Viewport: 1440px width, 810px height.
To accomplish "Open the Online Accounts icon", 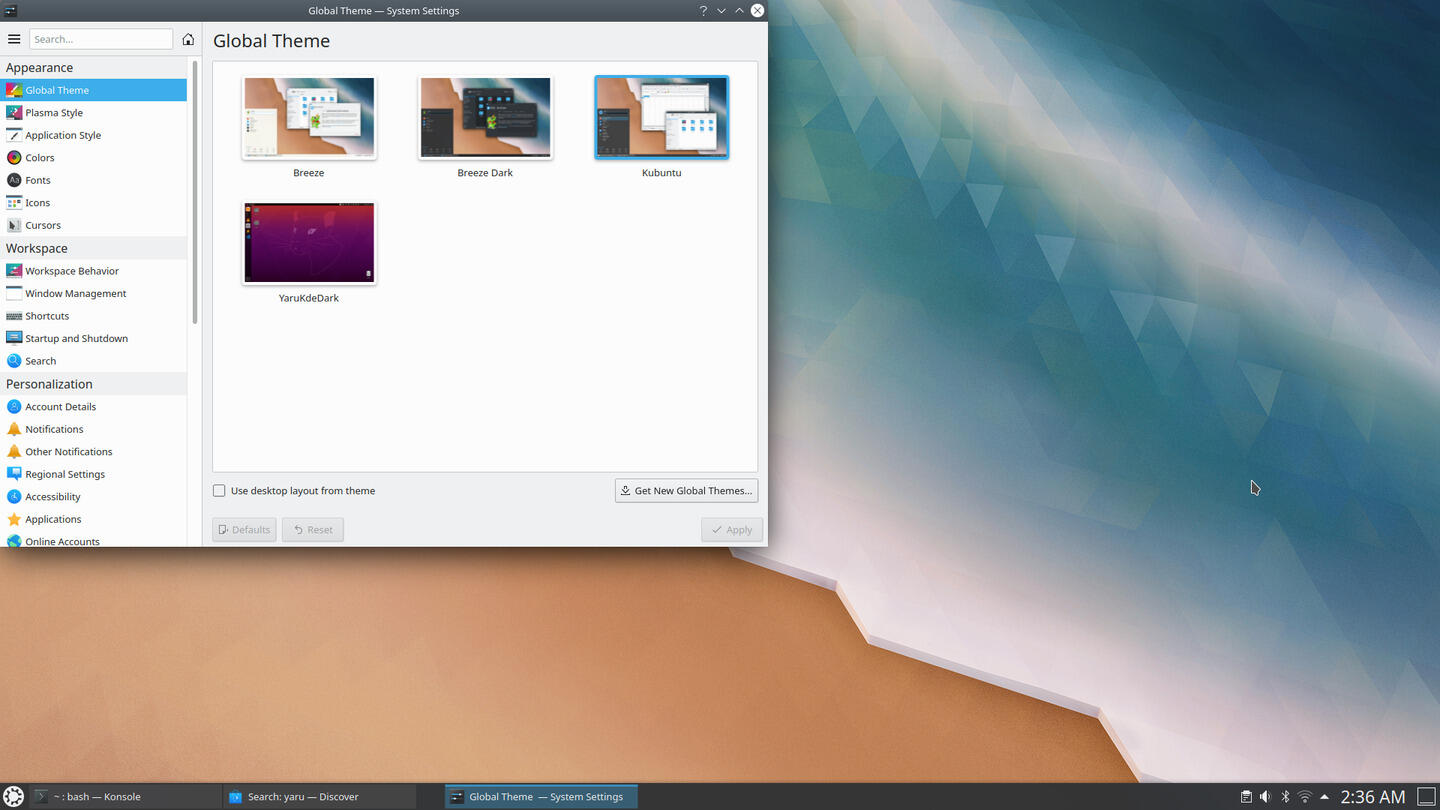I will click(14, 541).
